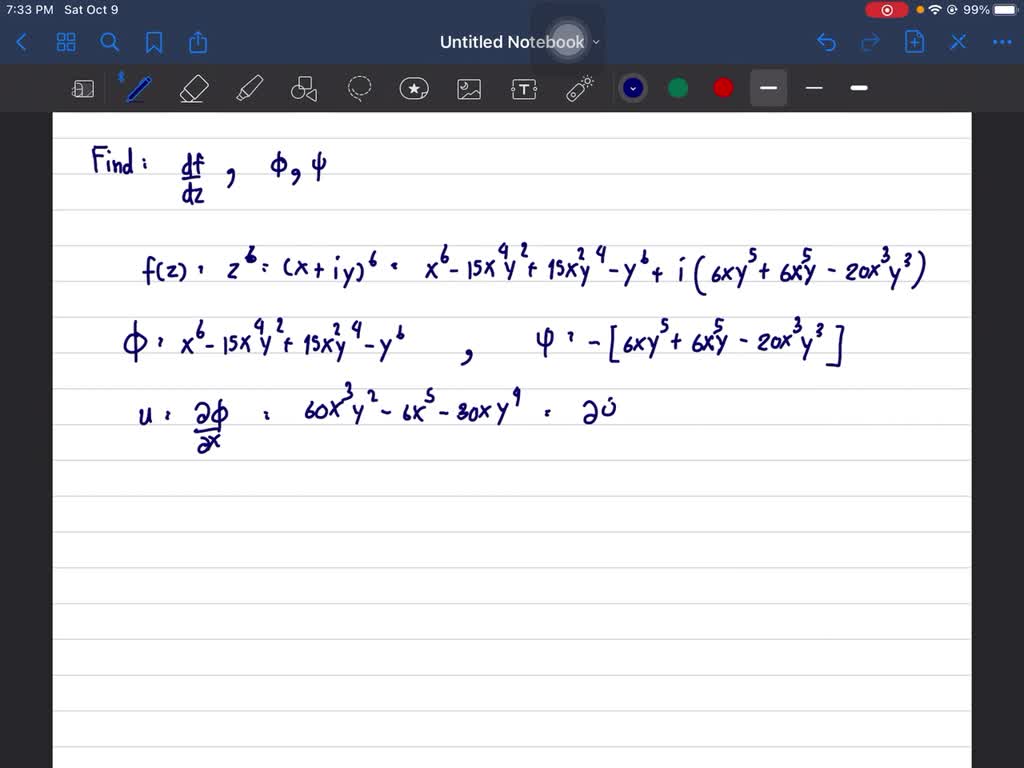Add a text box
The image size is (1024, 768).
[x=524, y=88]
